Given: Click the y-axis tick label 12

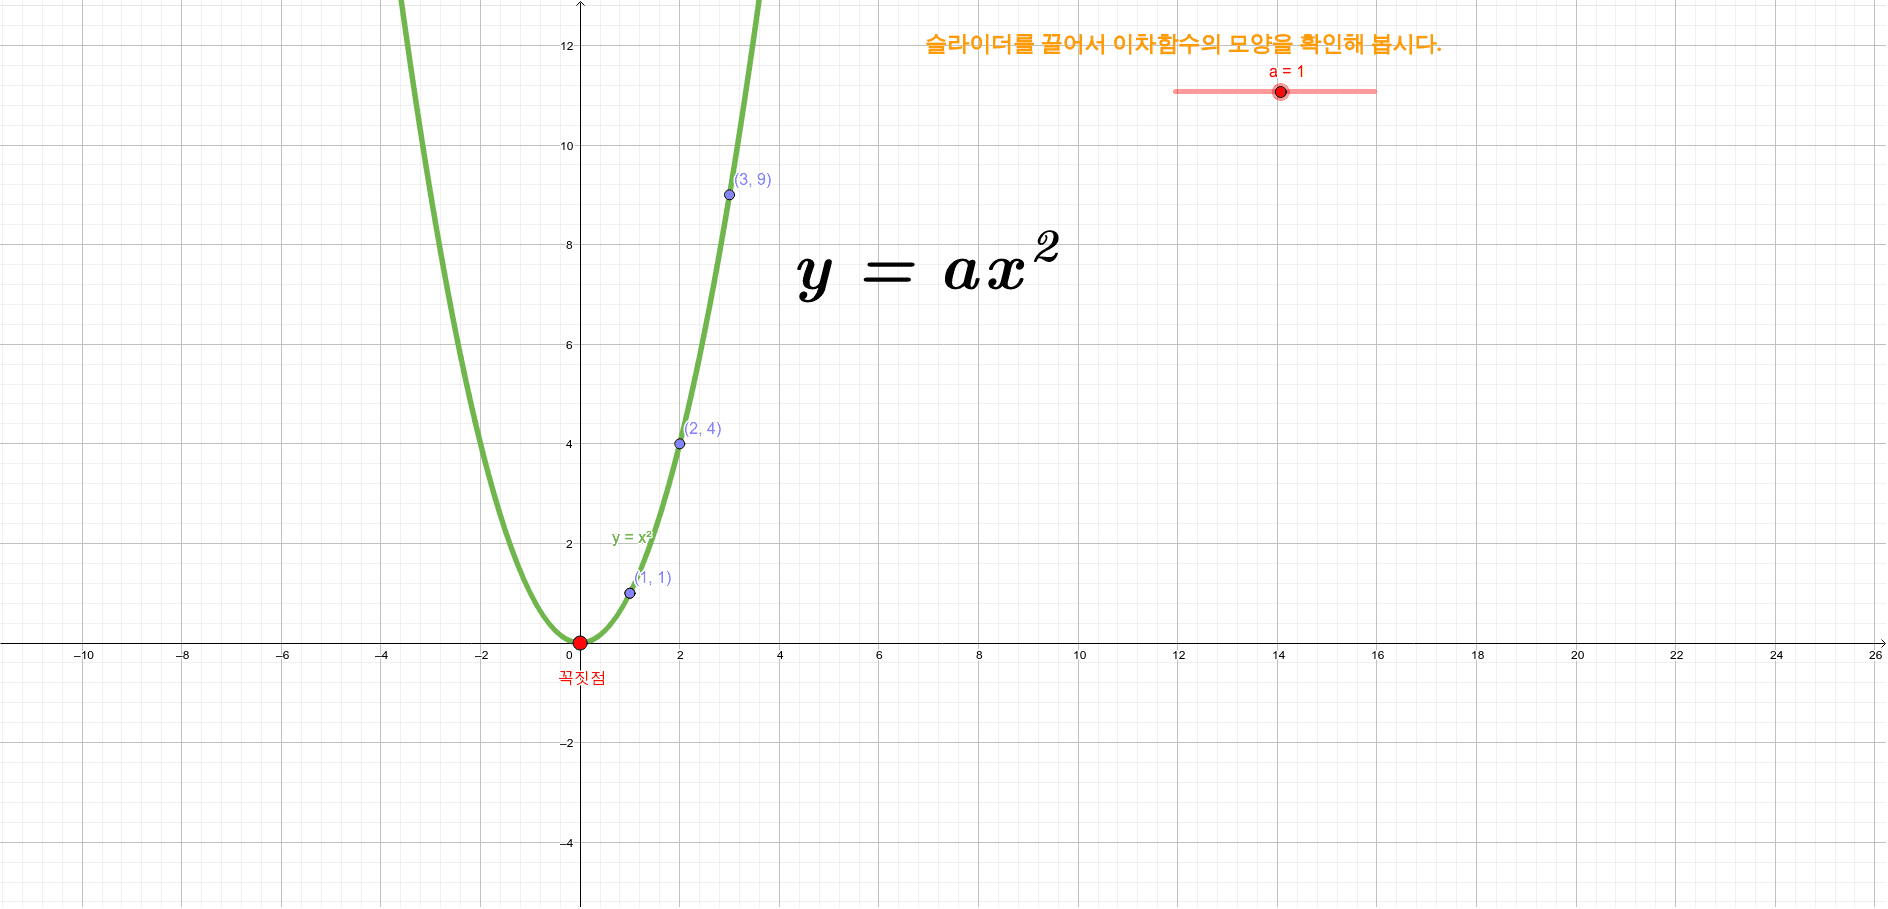Looking at the screenshot, I should coord(567,46).
